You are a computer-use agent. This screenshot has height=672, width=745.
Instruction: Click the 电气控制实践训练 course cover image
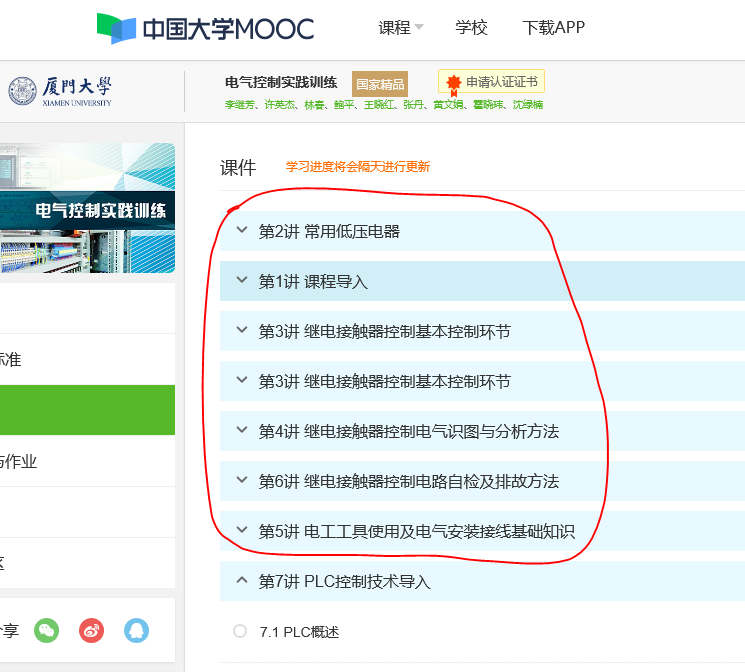point(87,208)
